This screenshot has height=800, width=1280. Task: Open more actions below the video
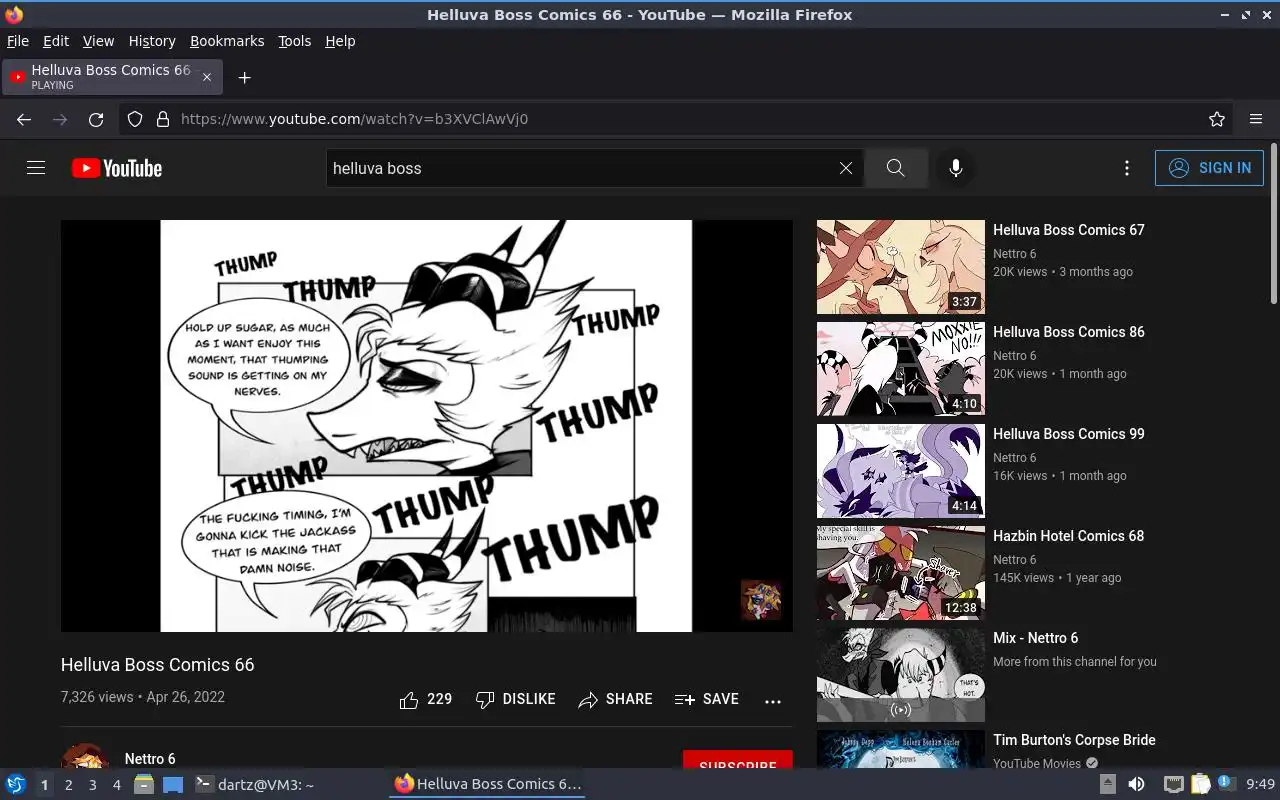click(x=773, y=701)
